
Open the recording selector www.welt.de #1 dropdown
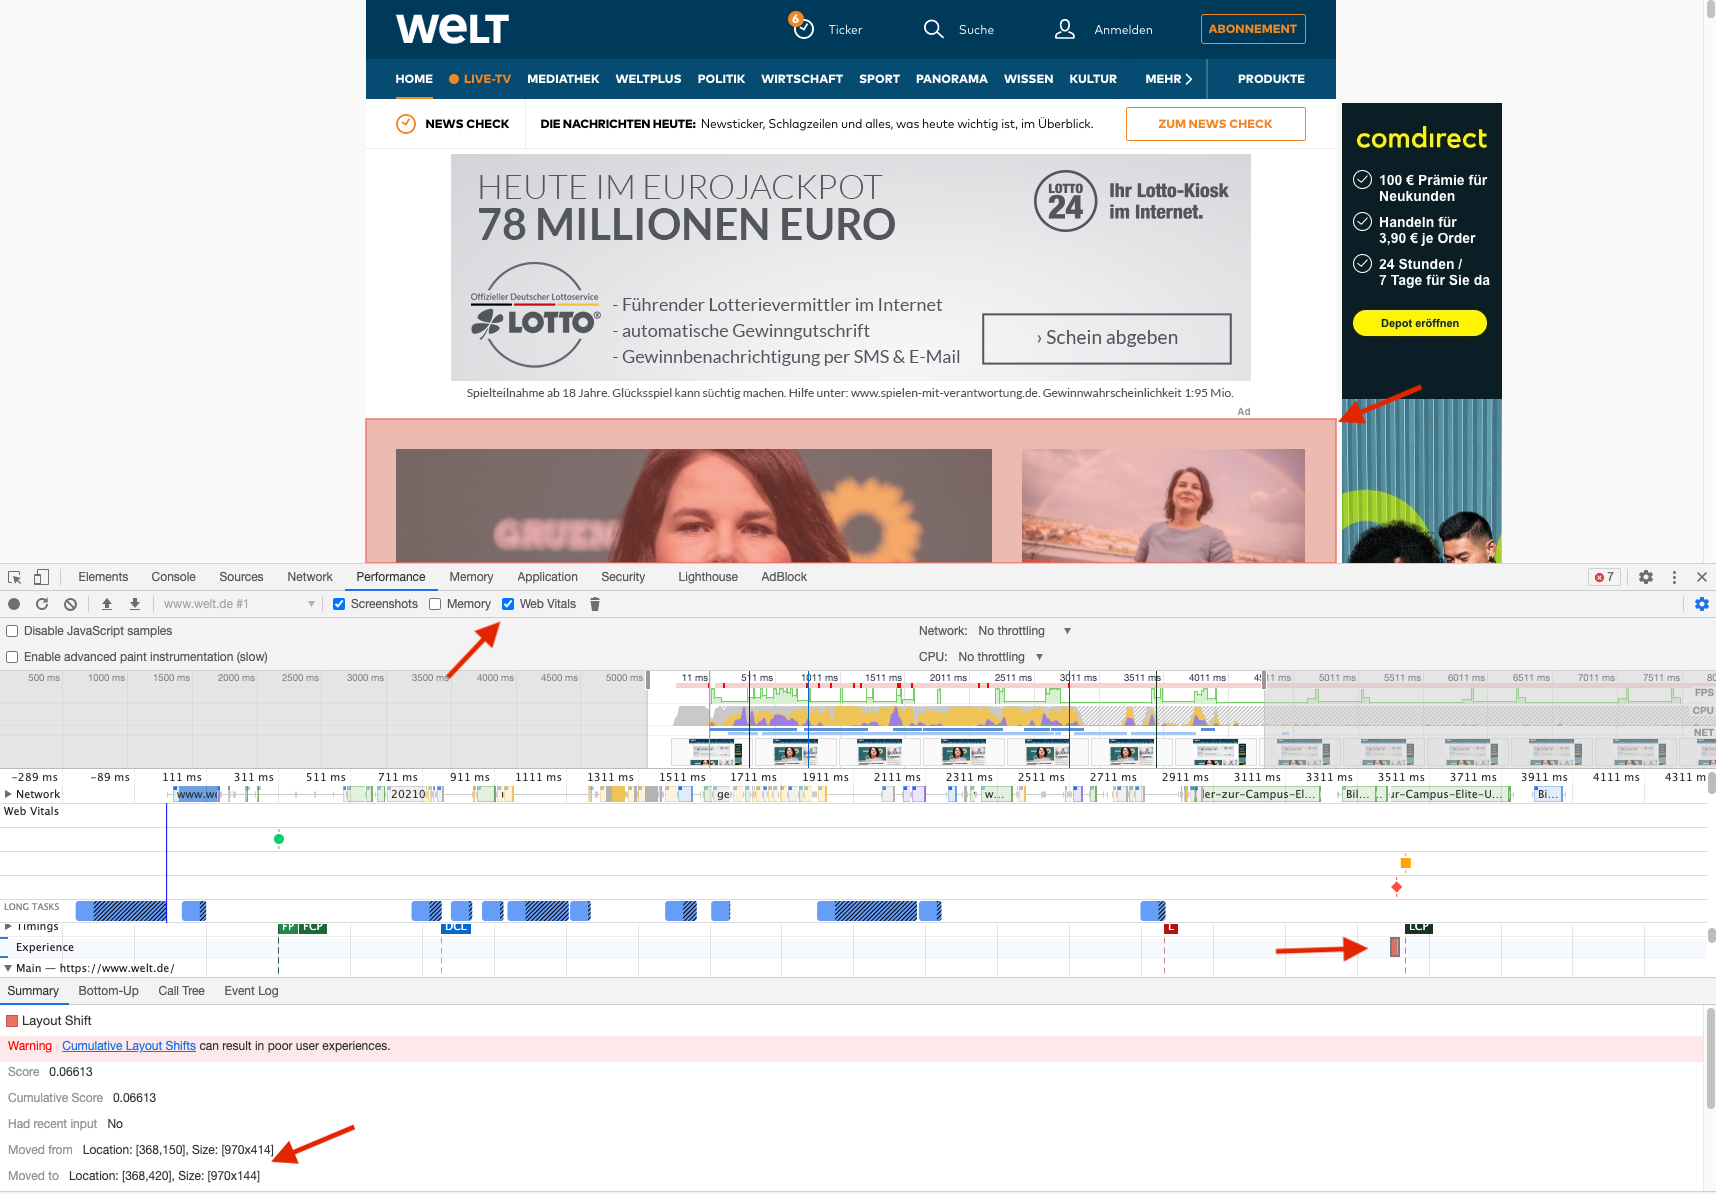(239, 604)
